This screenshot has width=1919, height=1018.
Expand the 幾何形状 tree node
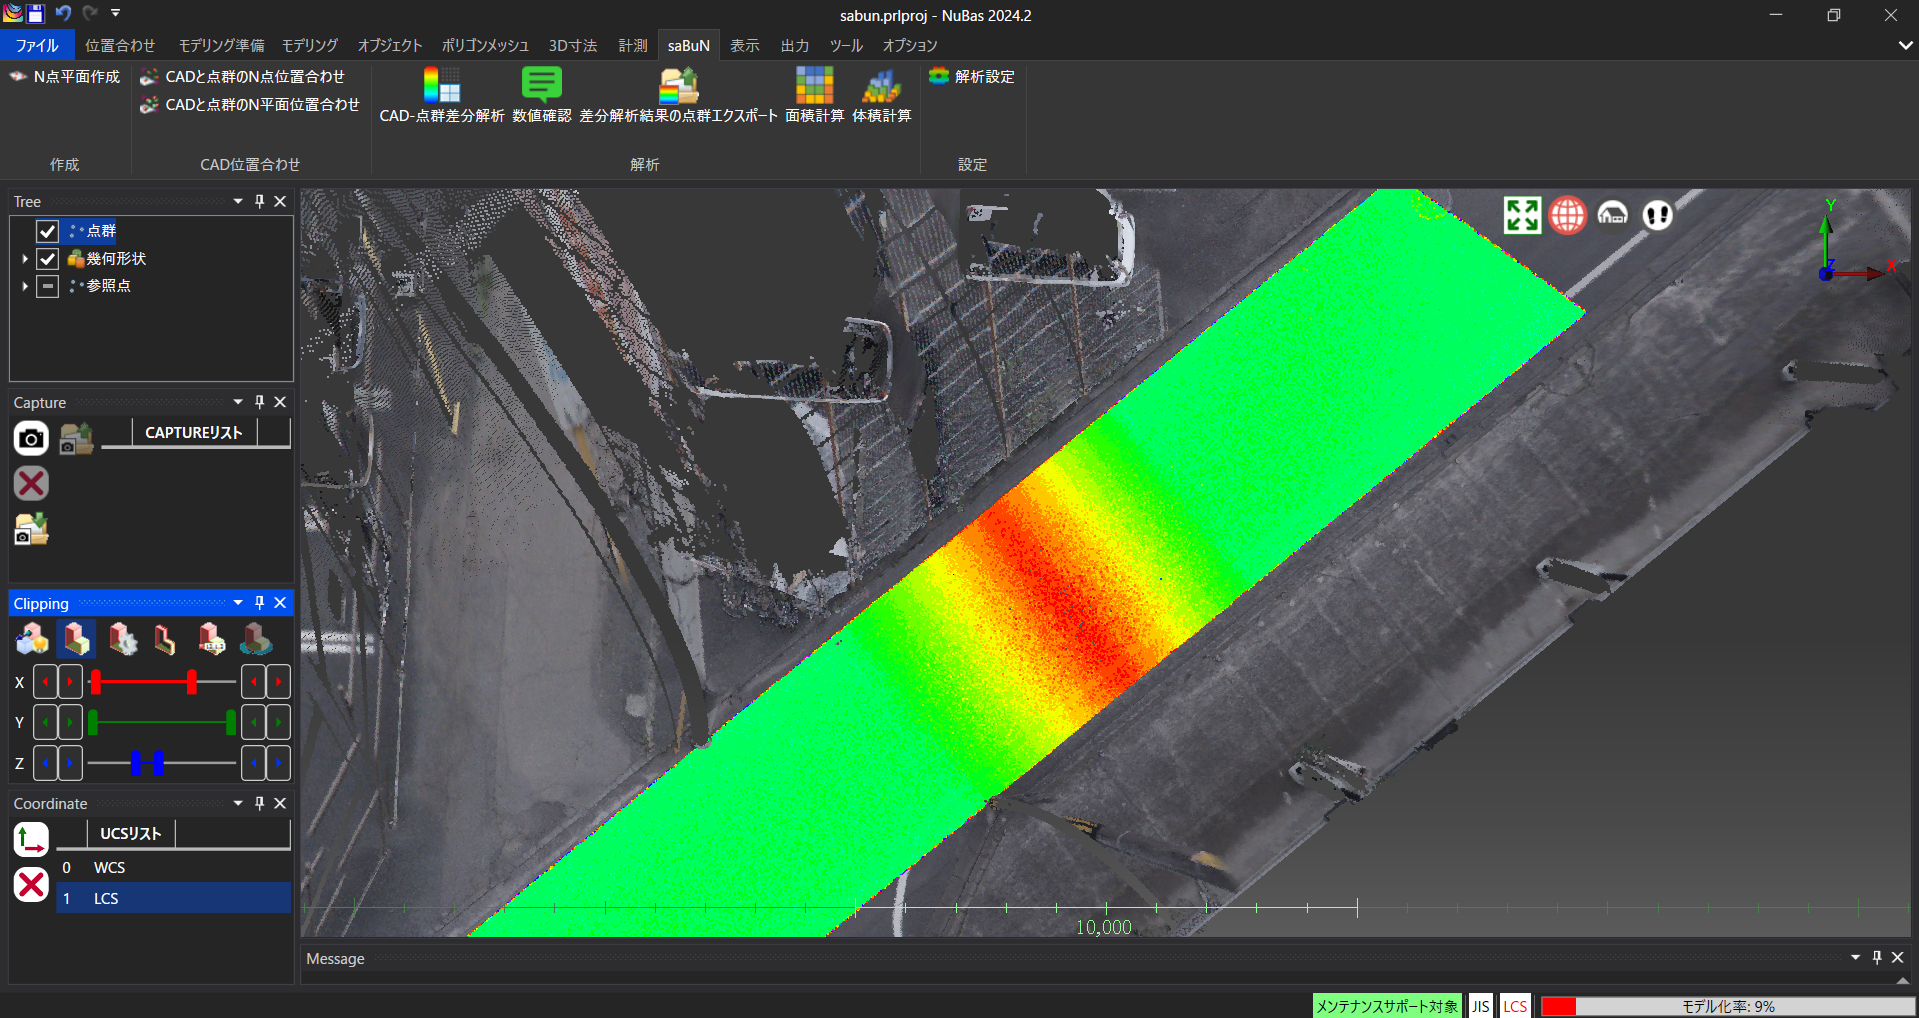coord(25,259)
